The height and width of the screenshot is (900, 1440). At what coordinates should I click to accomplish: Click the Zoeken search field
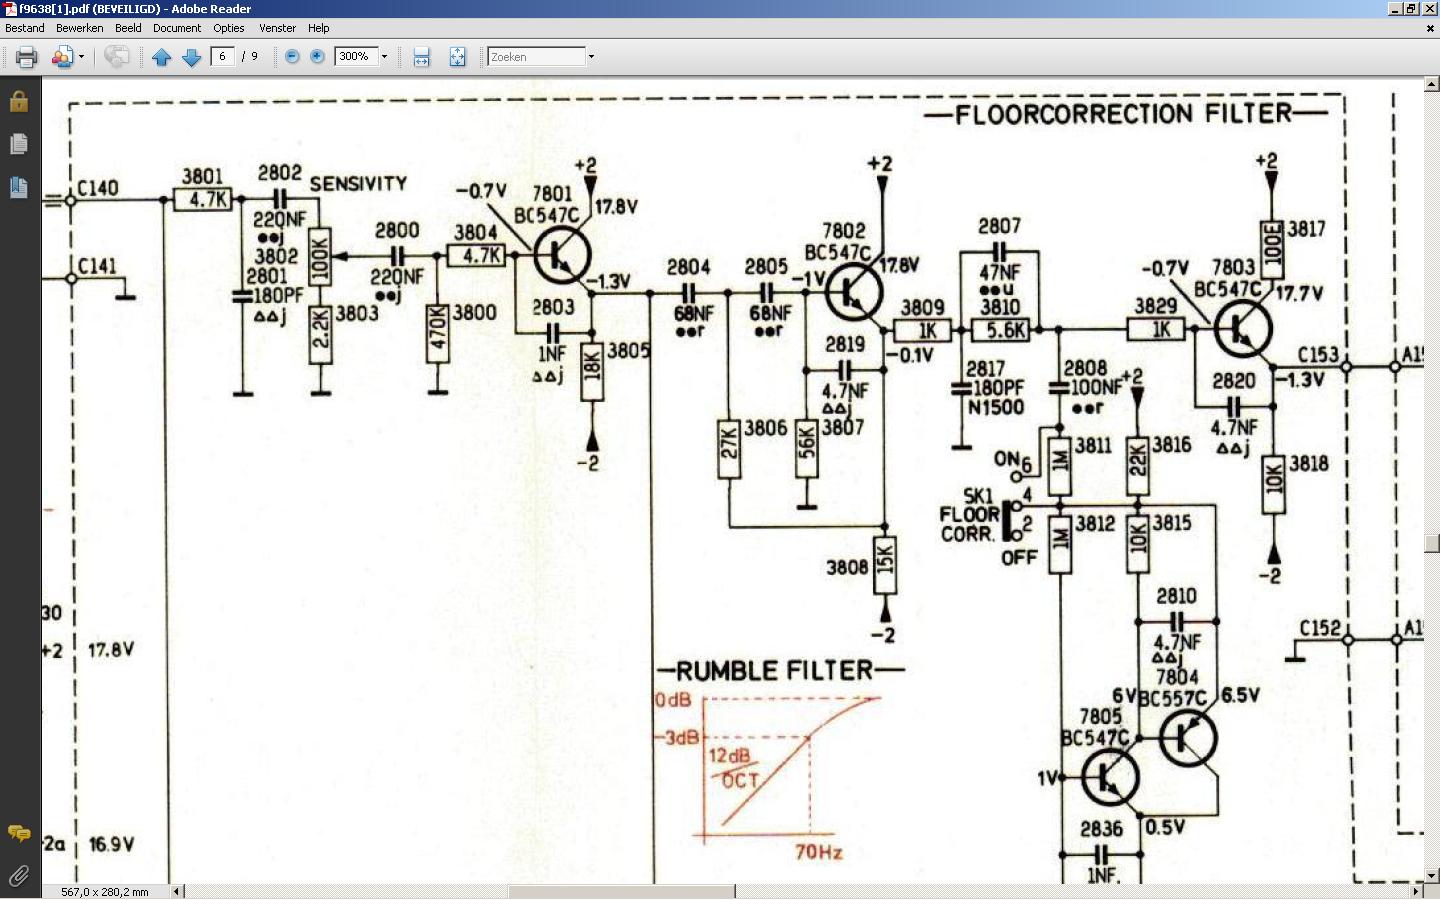[x=536, y=57]
